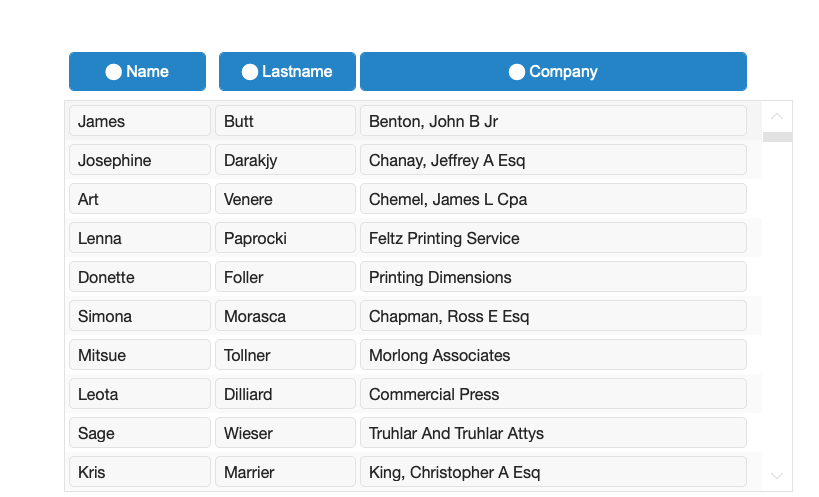Select the Kris name field
This screenshot has width=819, height=497.
[140, 472]
